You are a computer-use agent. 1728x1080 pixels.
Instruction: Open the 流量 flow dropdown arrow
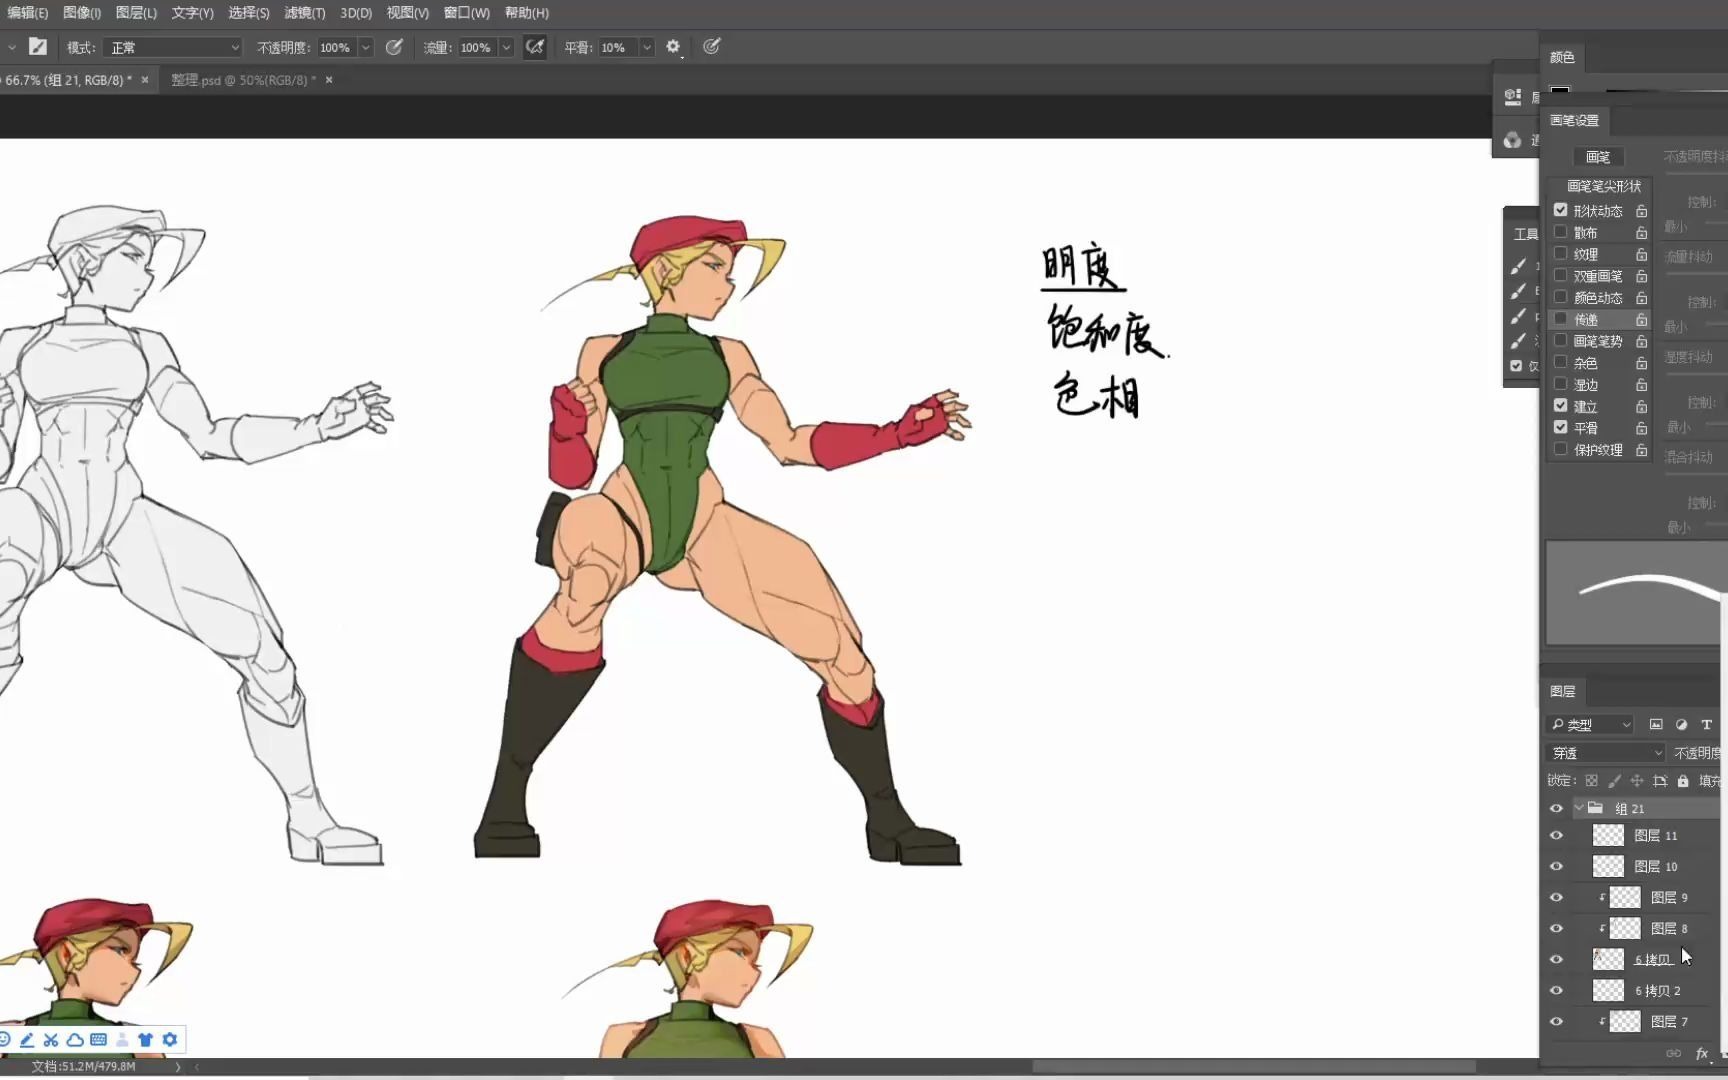507,47
